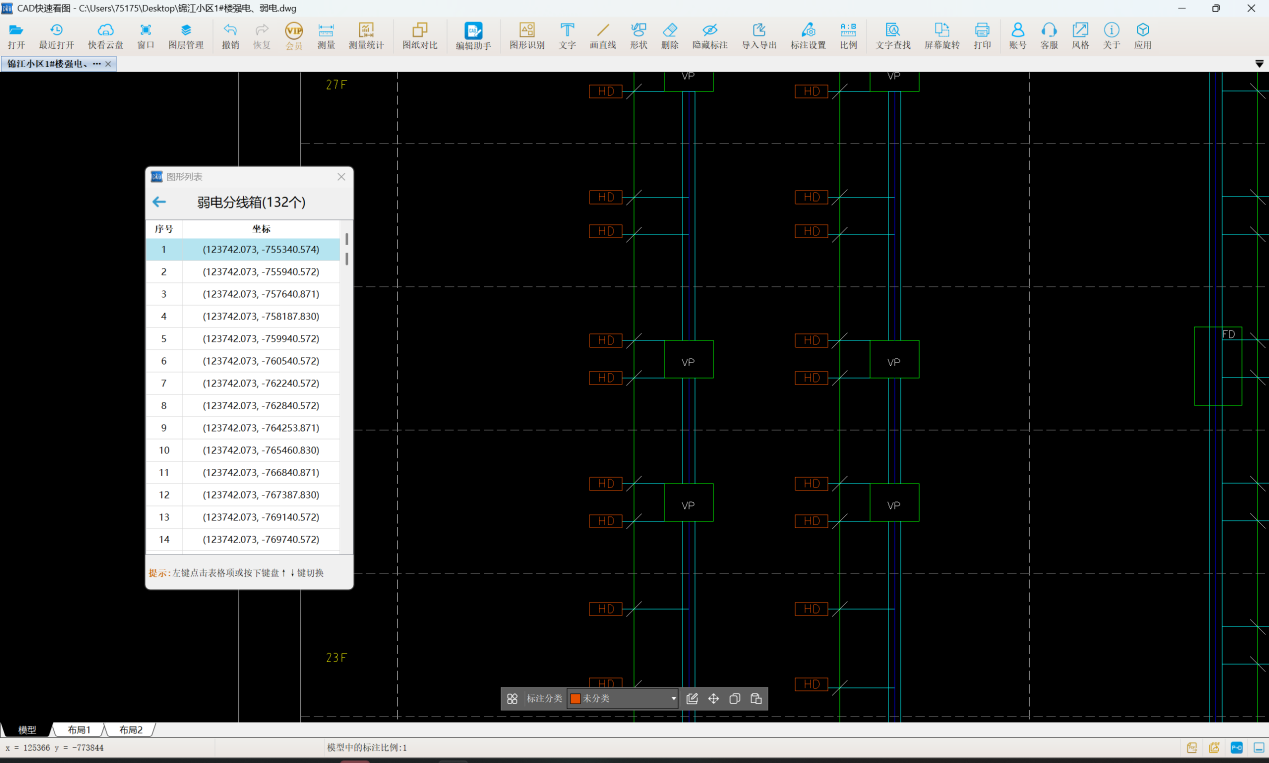Open the VIP 会员 membership icon
1269x763 pixels.
294,36
